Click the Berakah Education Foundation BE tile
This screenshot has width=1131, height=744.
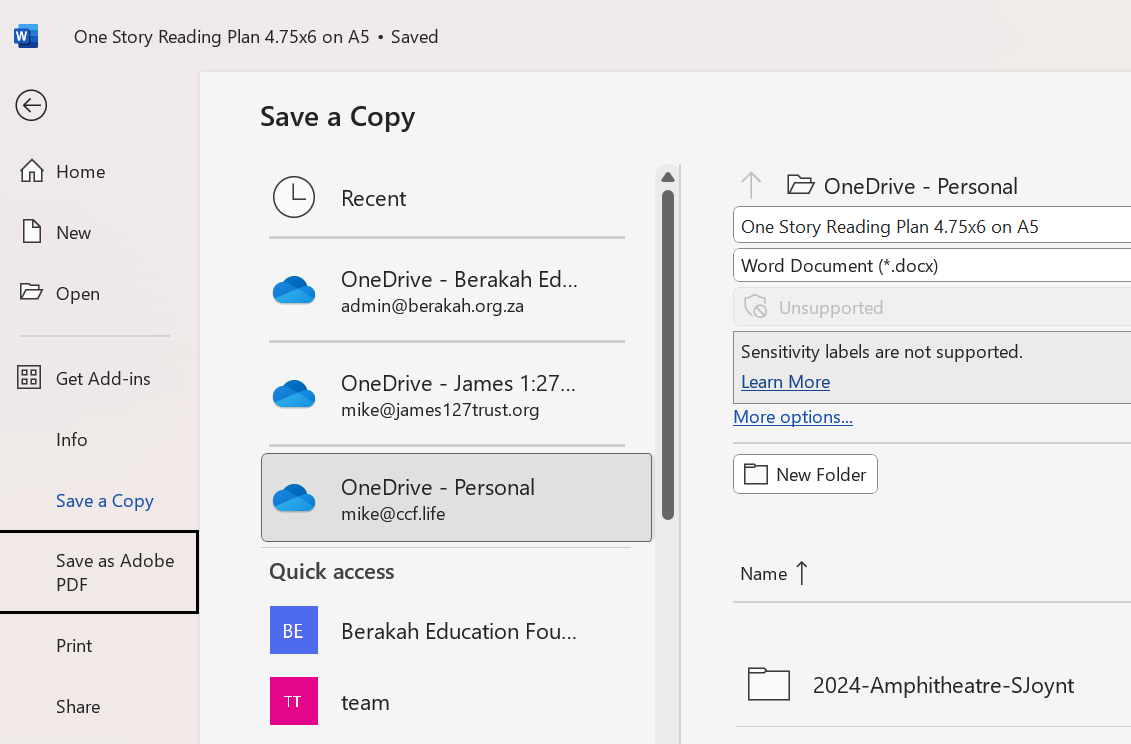(x=293, y=631)
